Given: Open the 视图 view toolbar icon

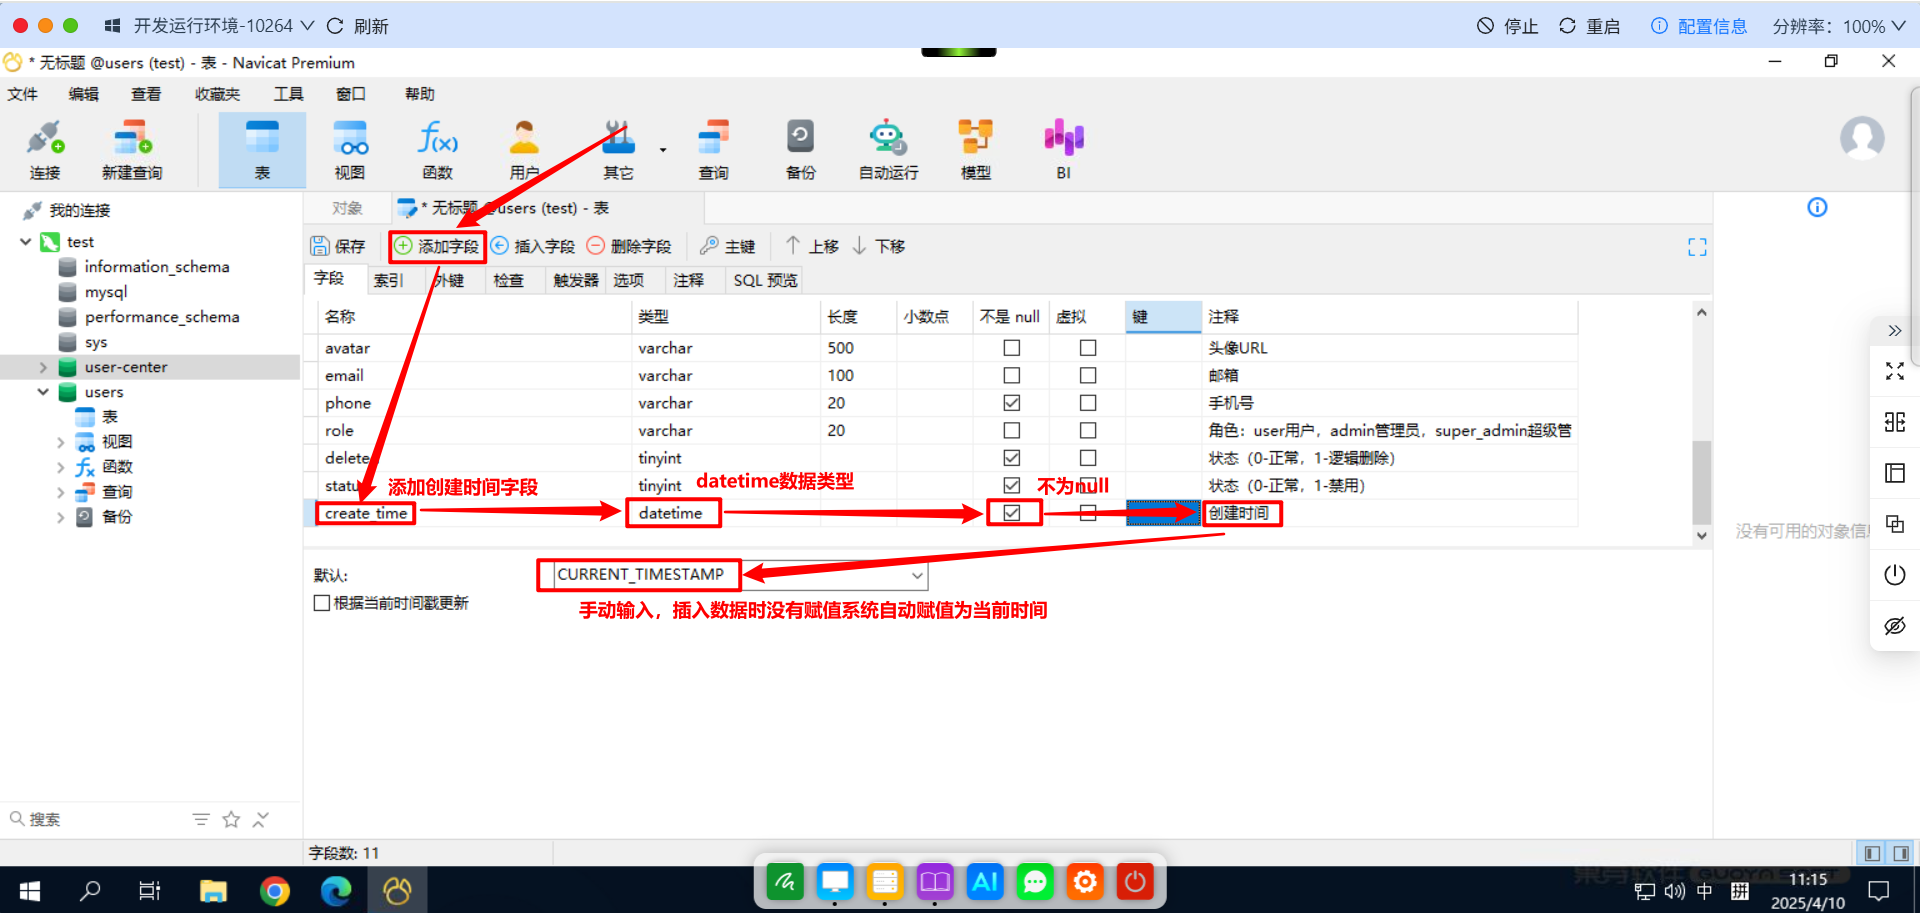Looking at the screenshot, I should 350,150.
